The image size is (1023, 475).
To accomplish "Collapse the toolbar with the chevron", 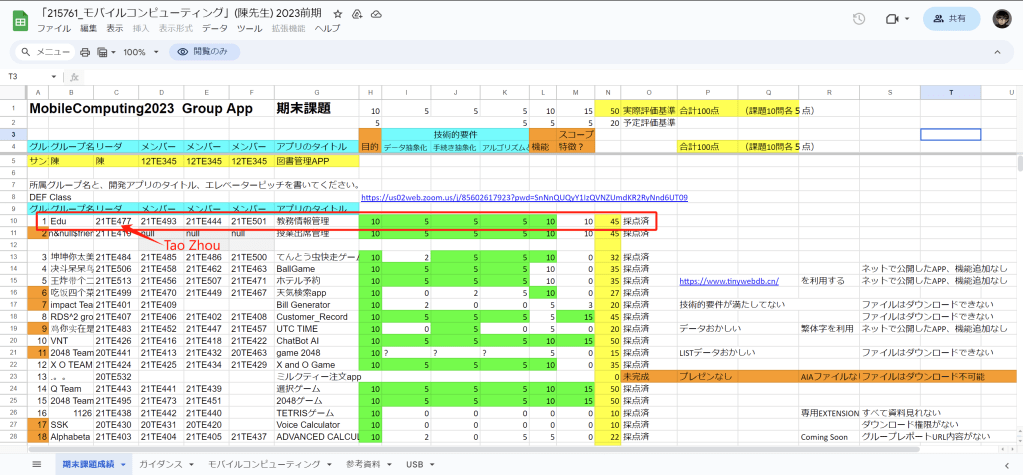I will coord(1004,51).
